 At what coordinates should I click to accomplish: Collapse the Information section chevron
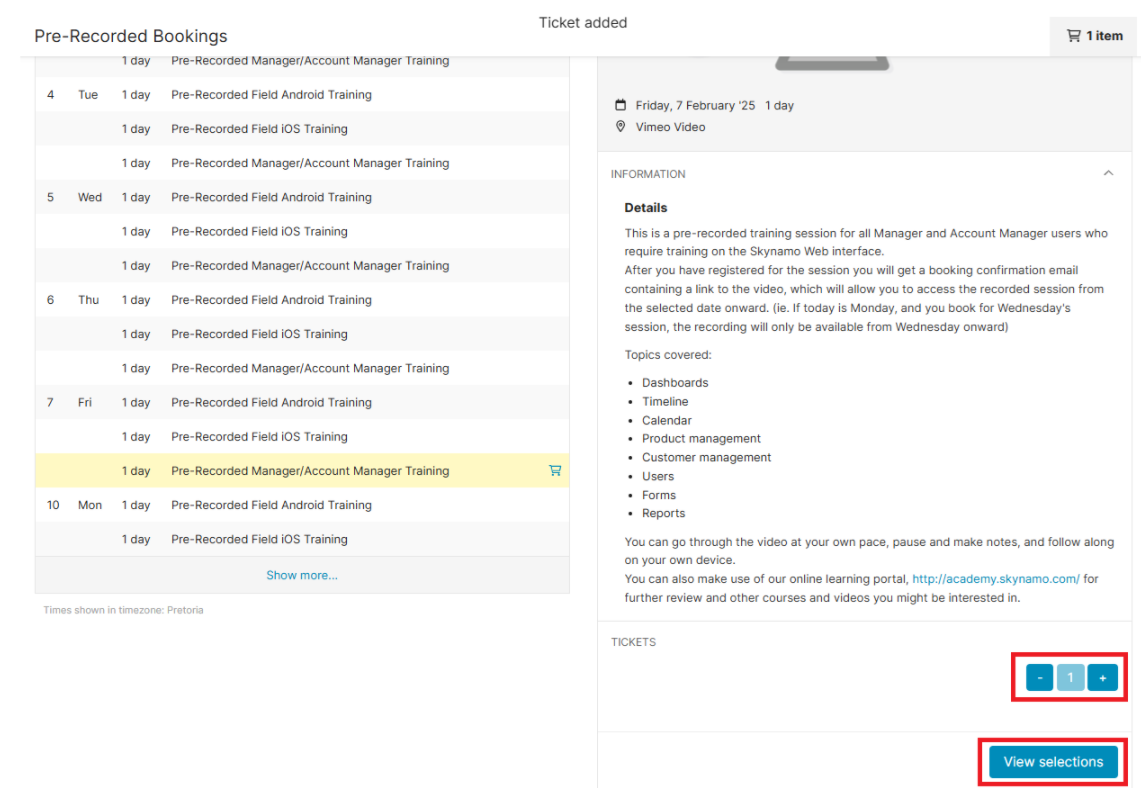[x=1108, y=174]
